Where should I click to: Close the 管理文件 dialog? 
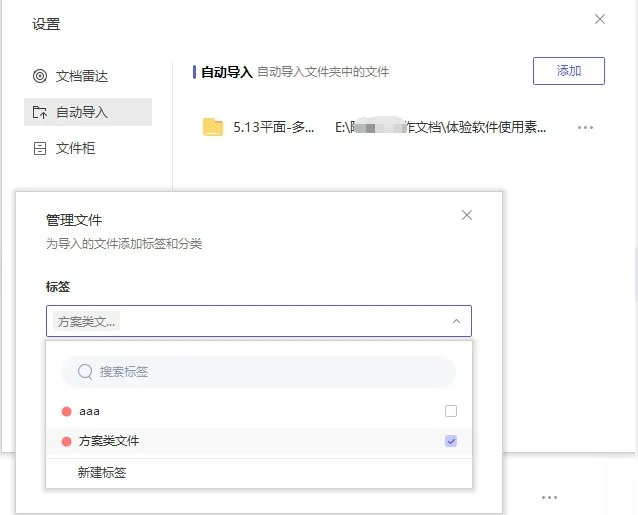(467, 215)
